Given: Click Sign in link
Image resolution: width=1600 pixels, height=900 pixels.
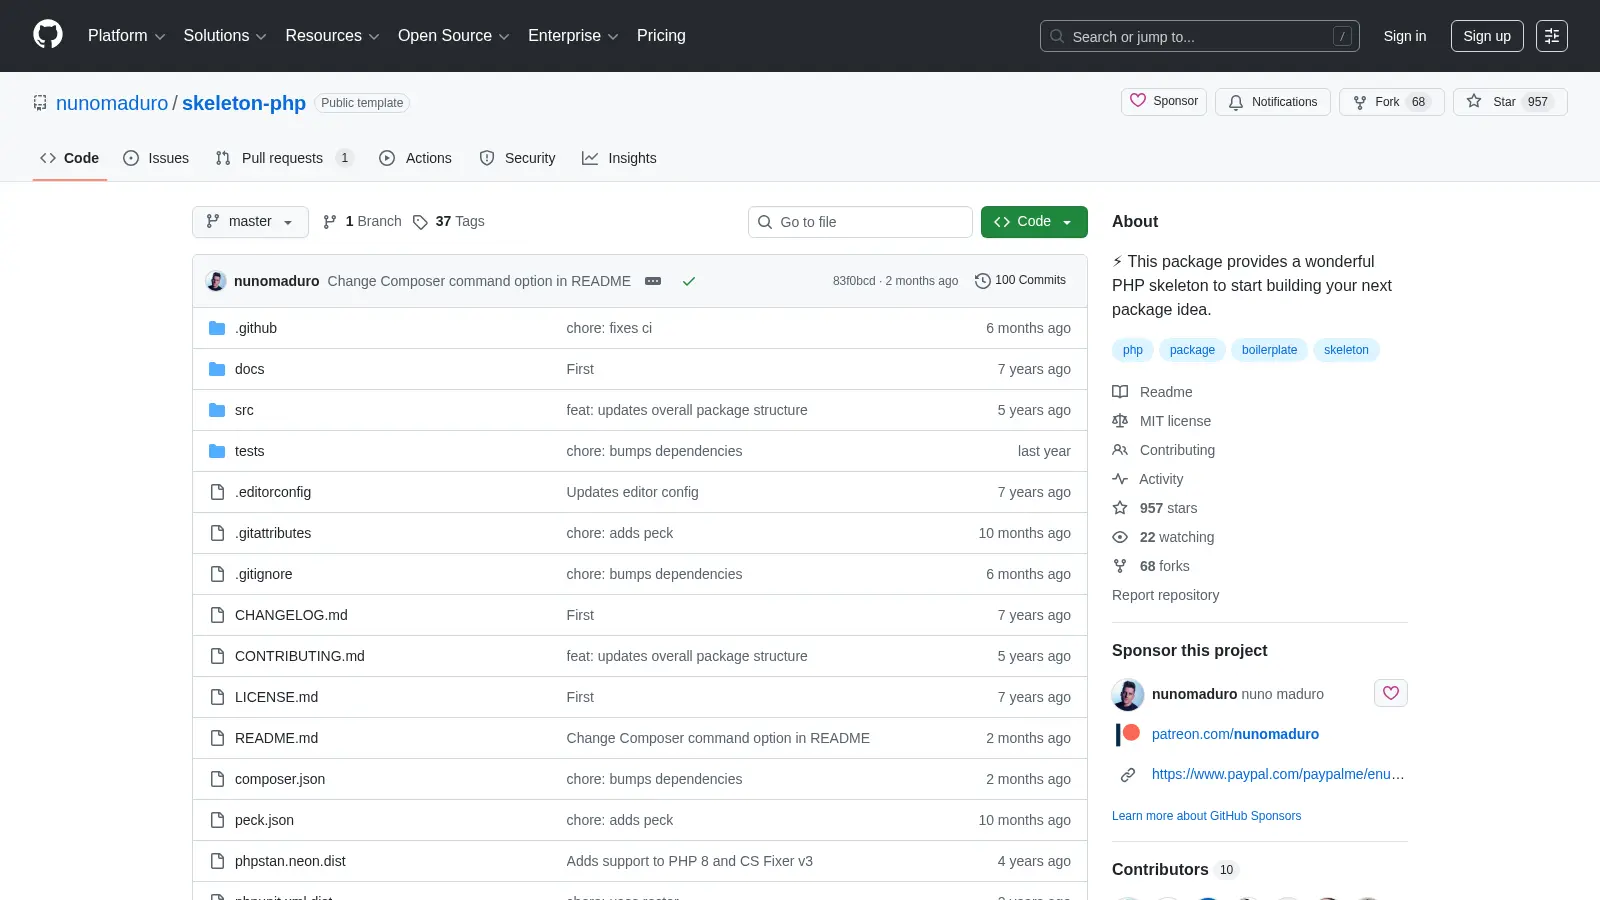Looking at the screenshot, I should pyautogui.click(x=1405, y=36).
